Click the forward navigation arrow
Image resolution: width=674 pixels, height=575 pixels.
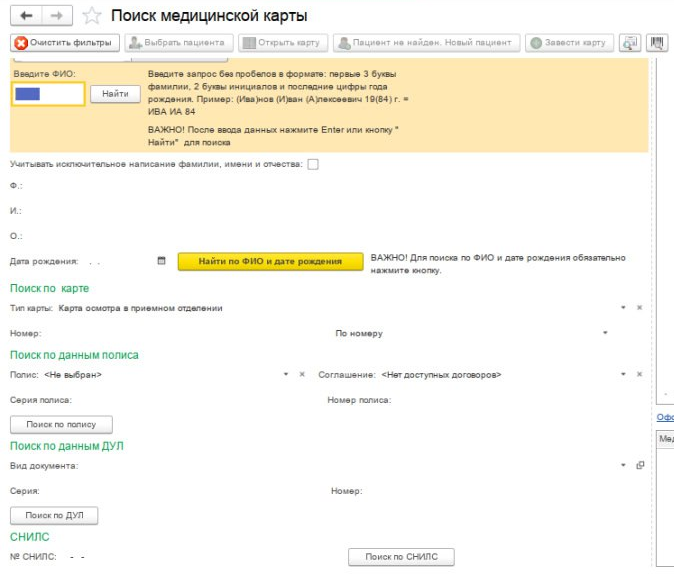[x=55, y=16]
